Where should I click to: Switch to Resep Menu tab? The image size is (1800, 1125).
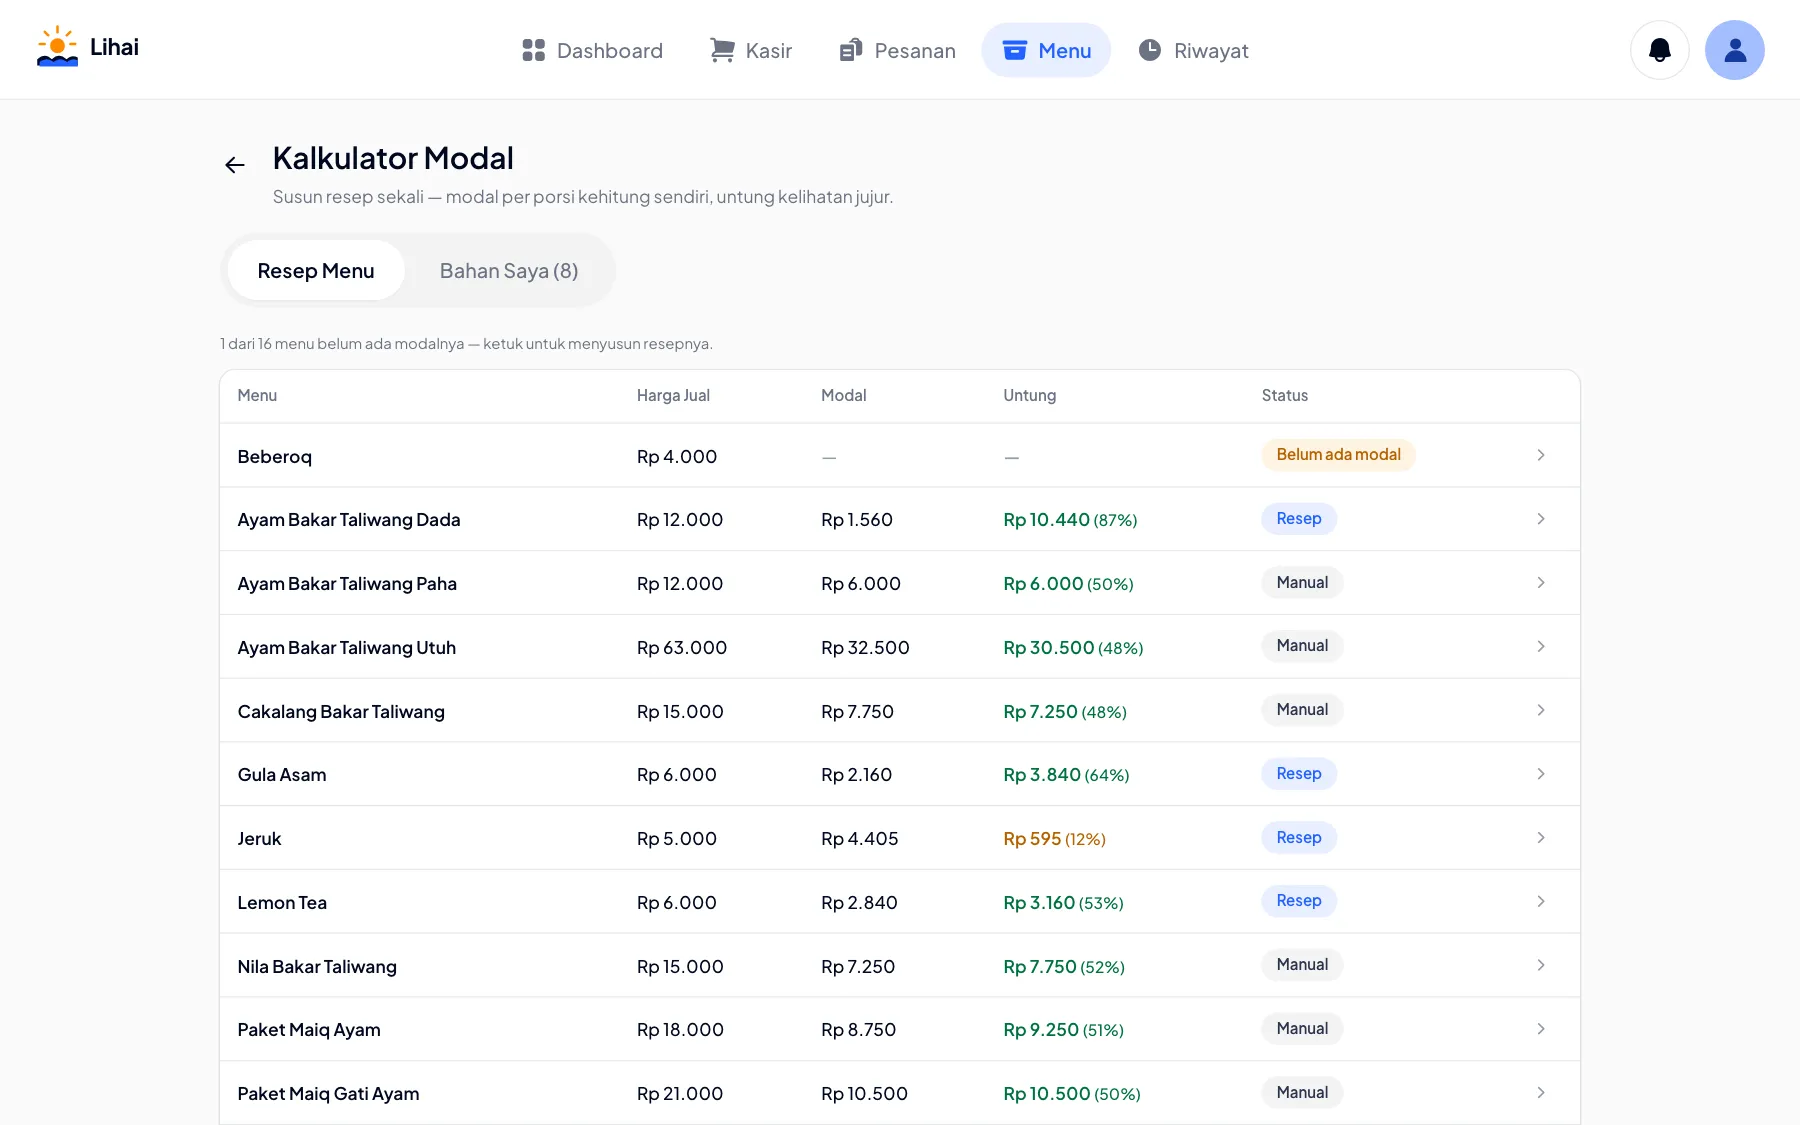(316, 271)
